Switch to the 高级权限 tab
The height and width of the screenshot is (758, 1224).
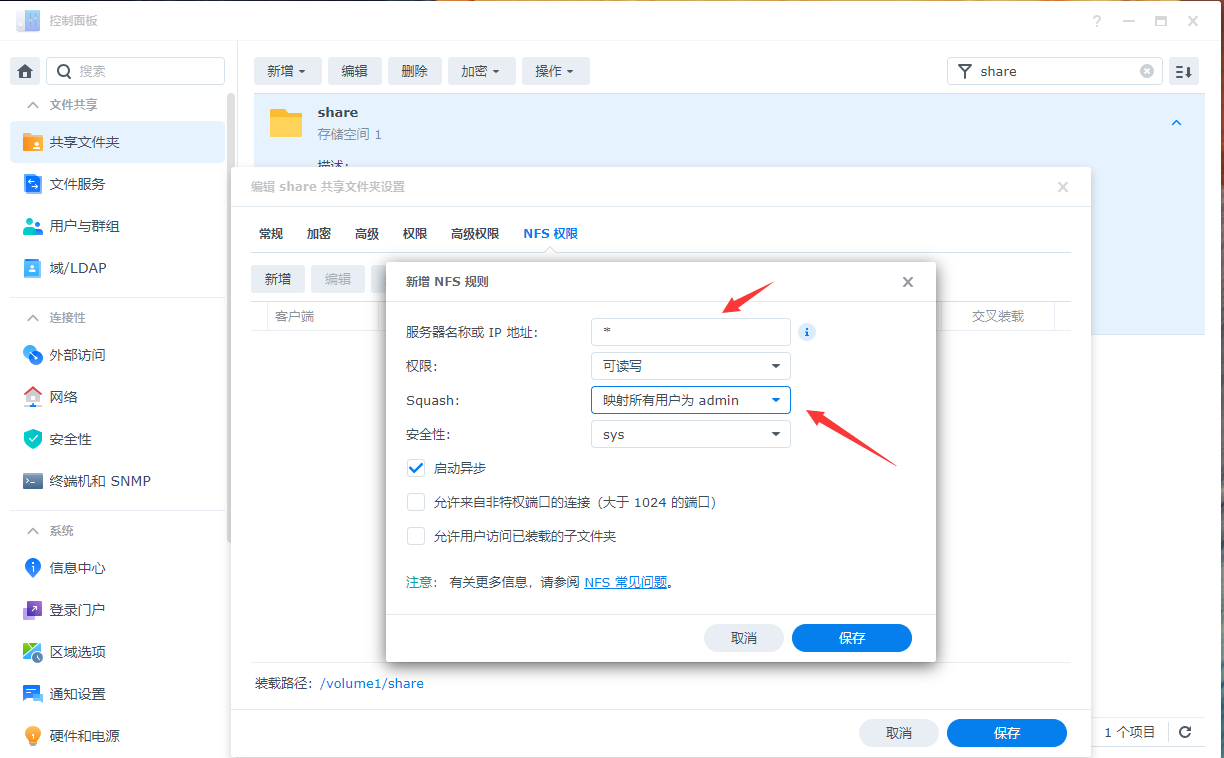click(475, 234)
